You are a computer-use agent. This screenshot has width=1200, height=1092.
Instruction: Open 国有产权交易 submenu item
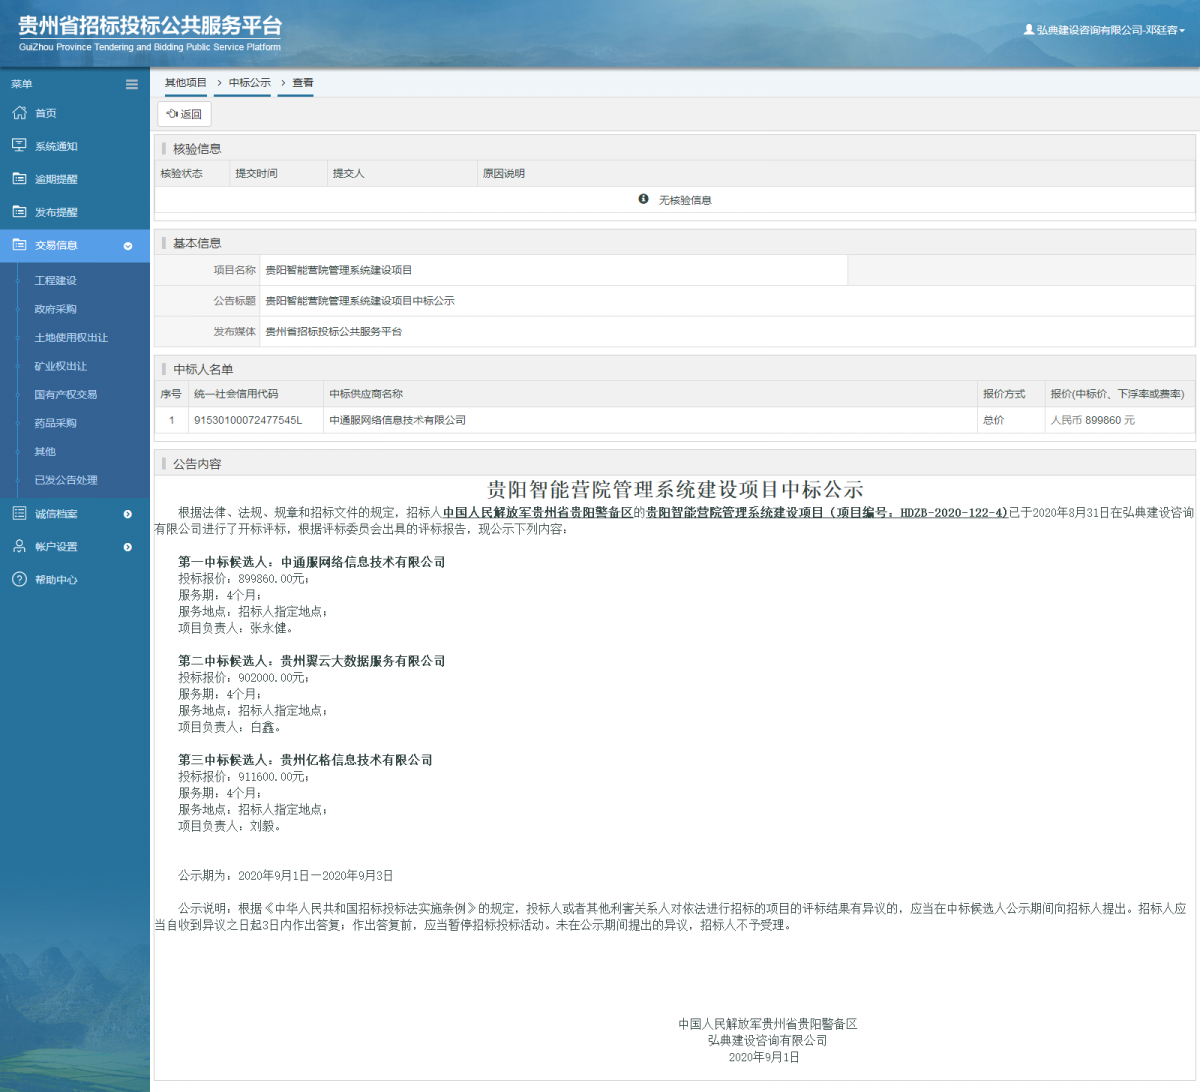(x=66, y=395)
